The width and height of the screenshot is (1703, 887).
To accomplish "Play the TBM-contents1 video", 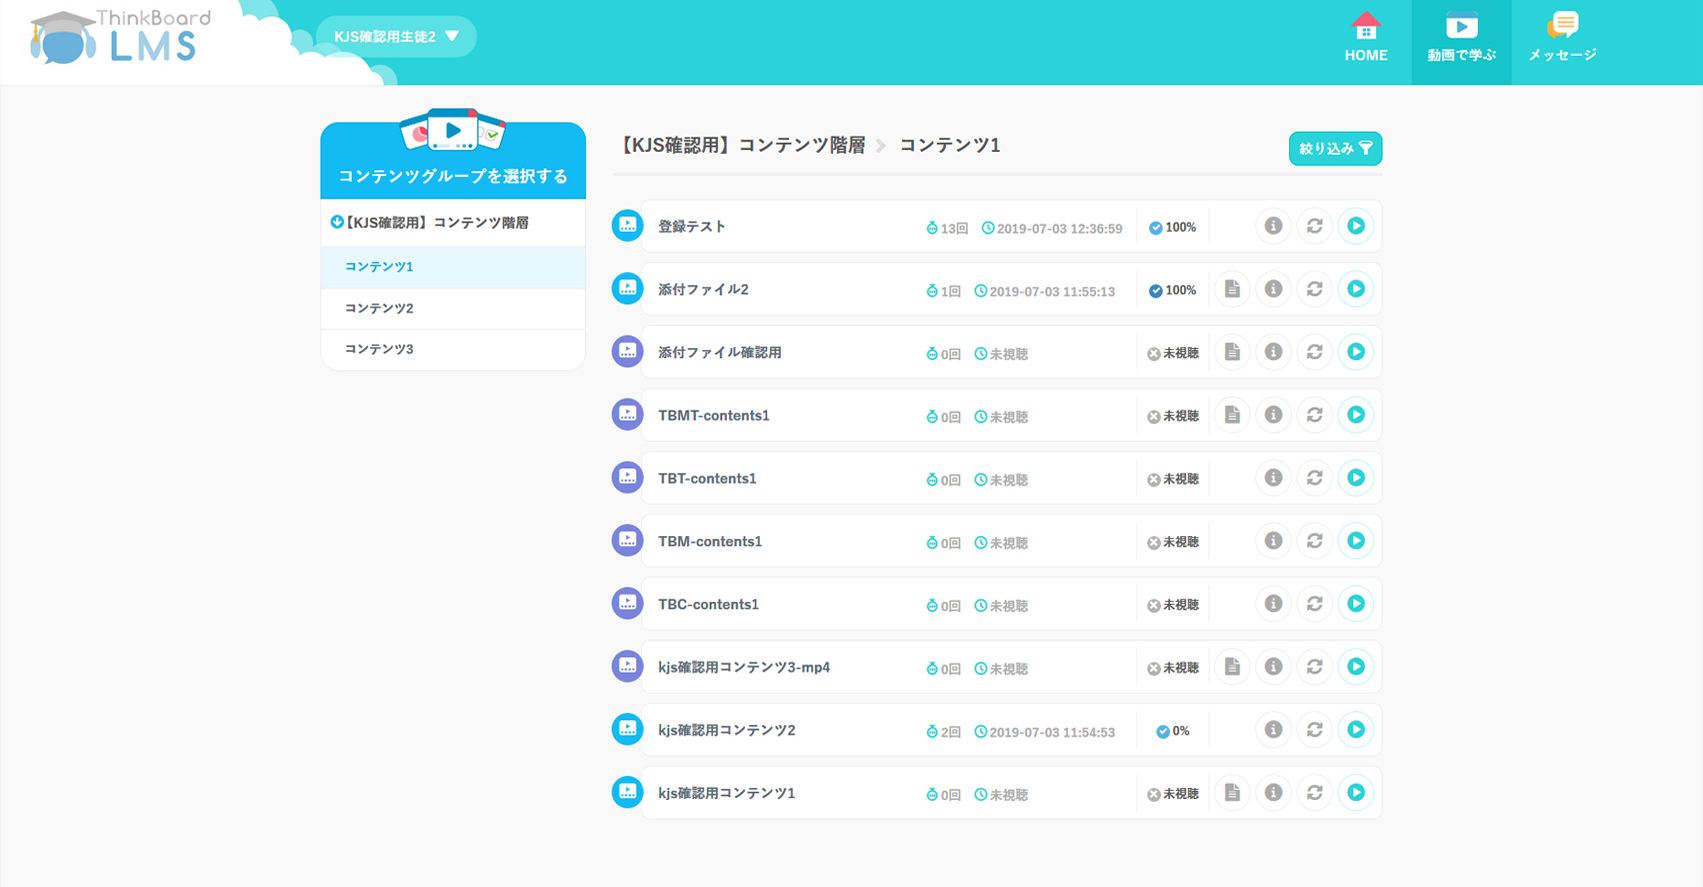I will coord(1356,541).
